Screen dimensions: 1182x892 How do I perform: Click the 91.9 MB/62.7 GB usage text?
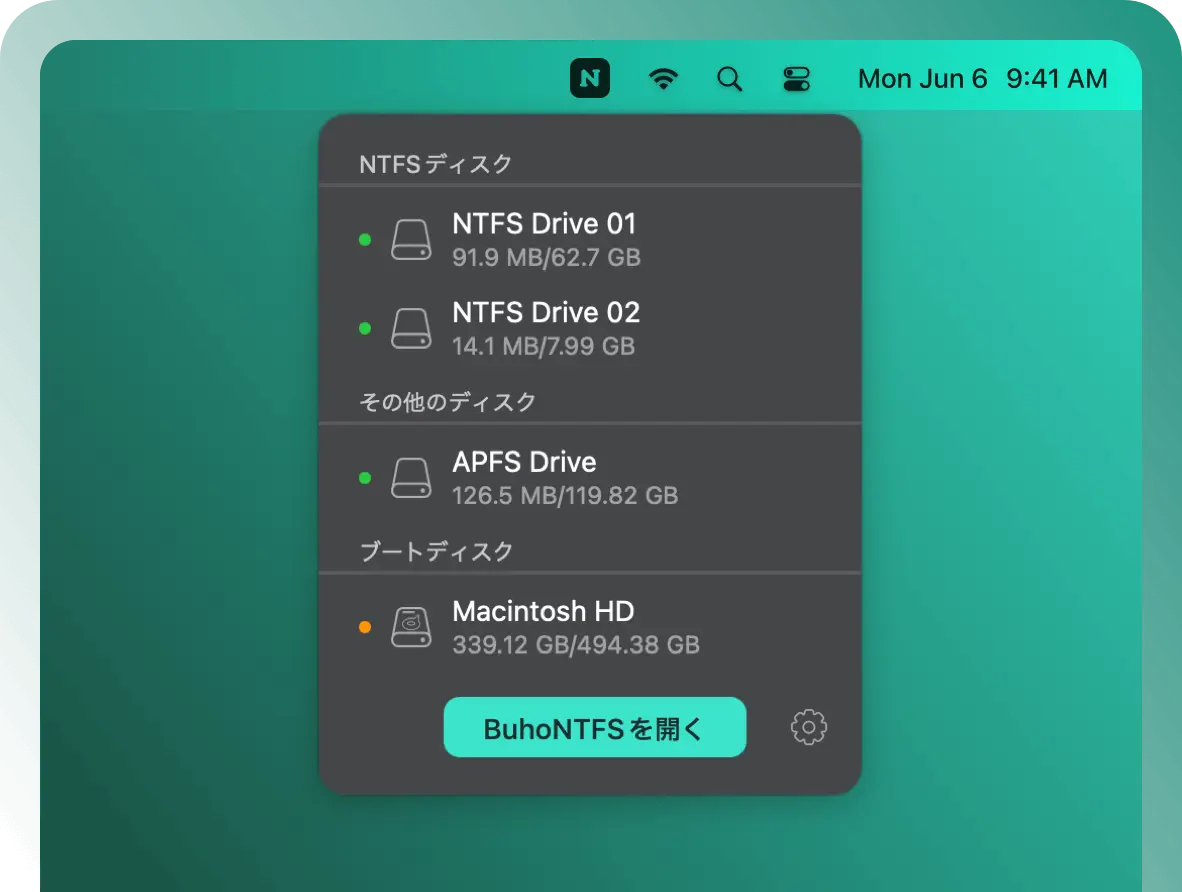[547, 257]
